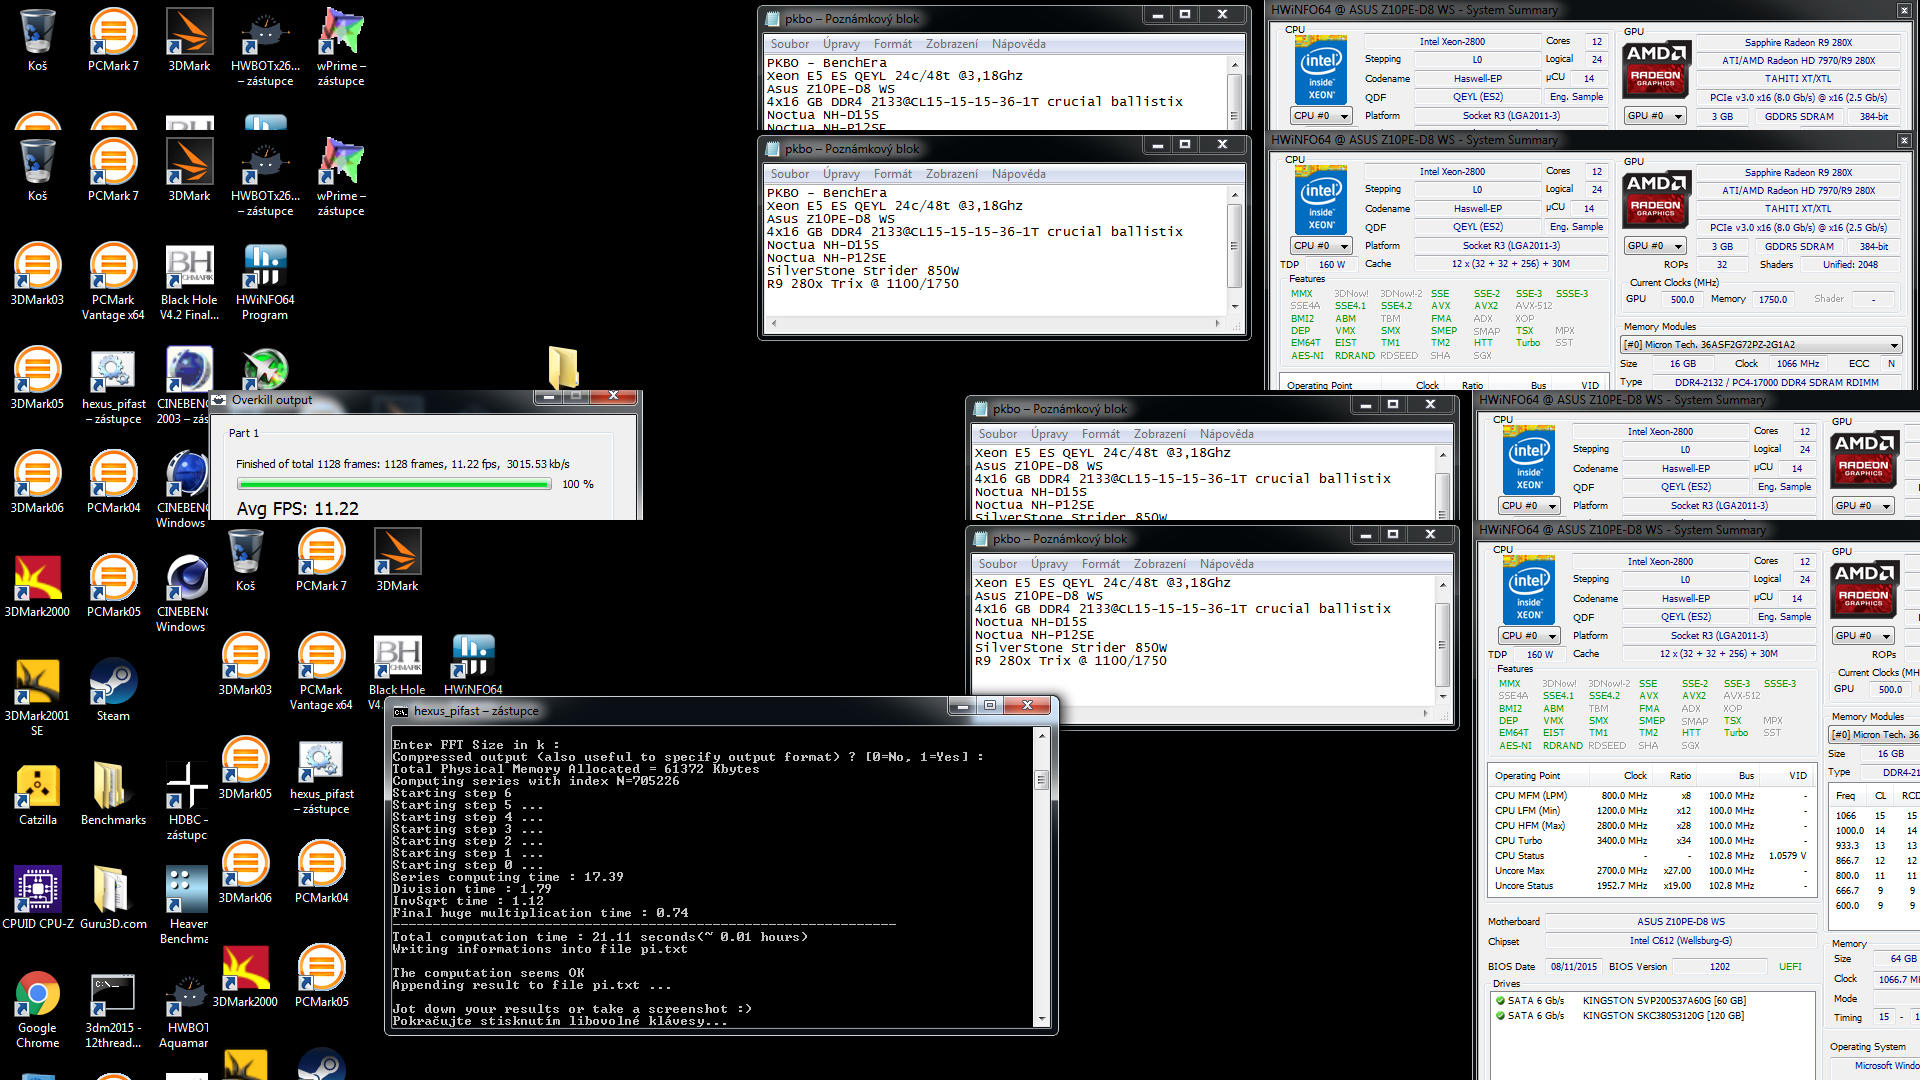Open Úpravy menu in Notepad showing PKBO and R9 280x lines

coord(841,174)
